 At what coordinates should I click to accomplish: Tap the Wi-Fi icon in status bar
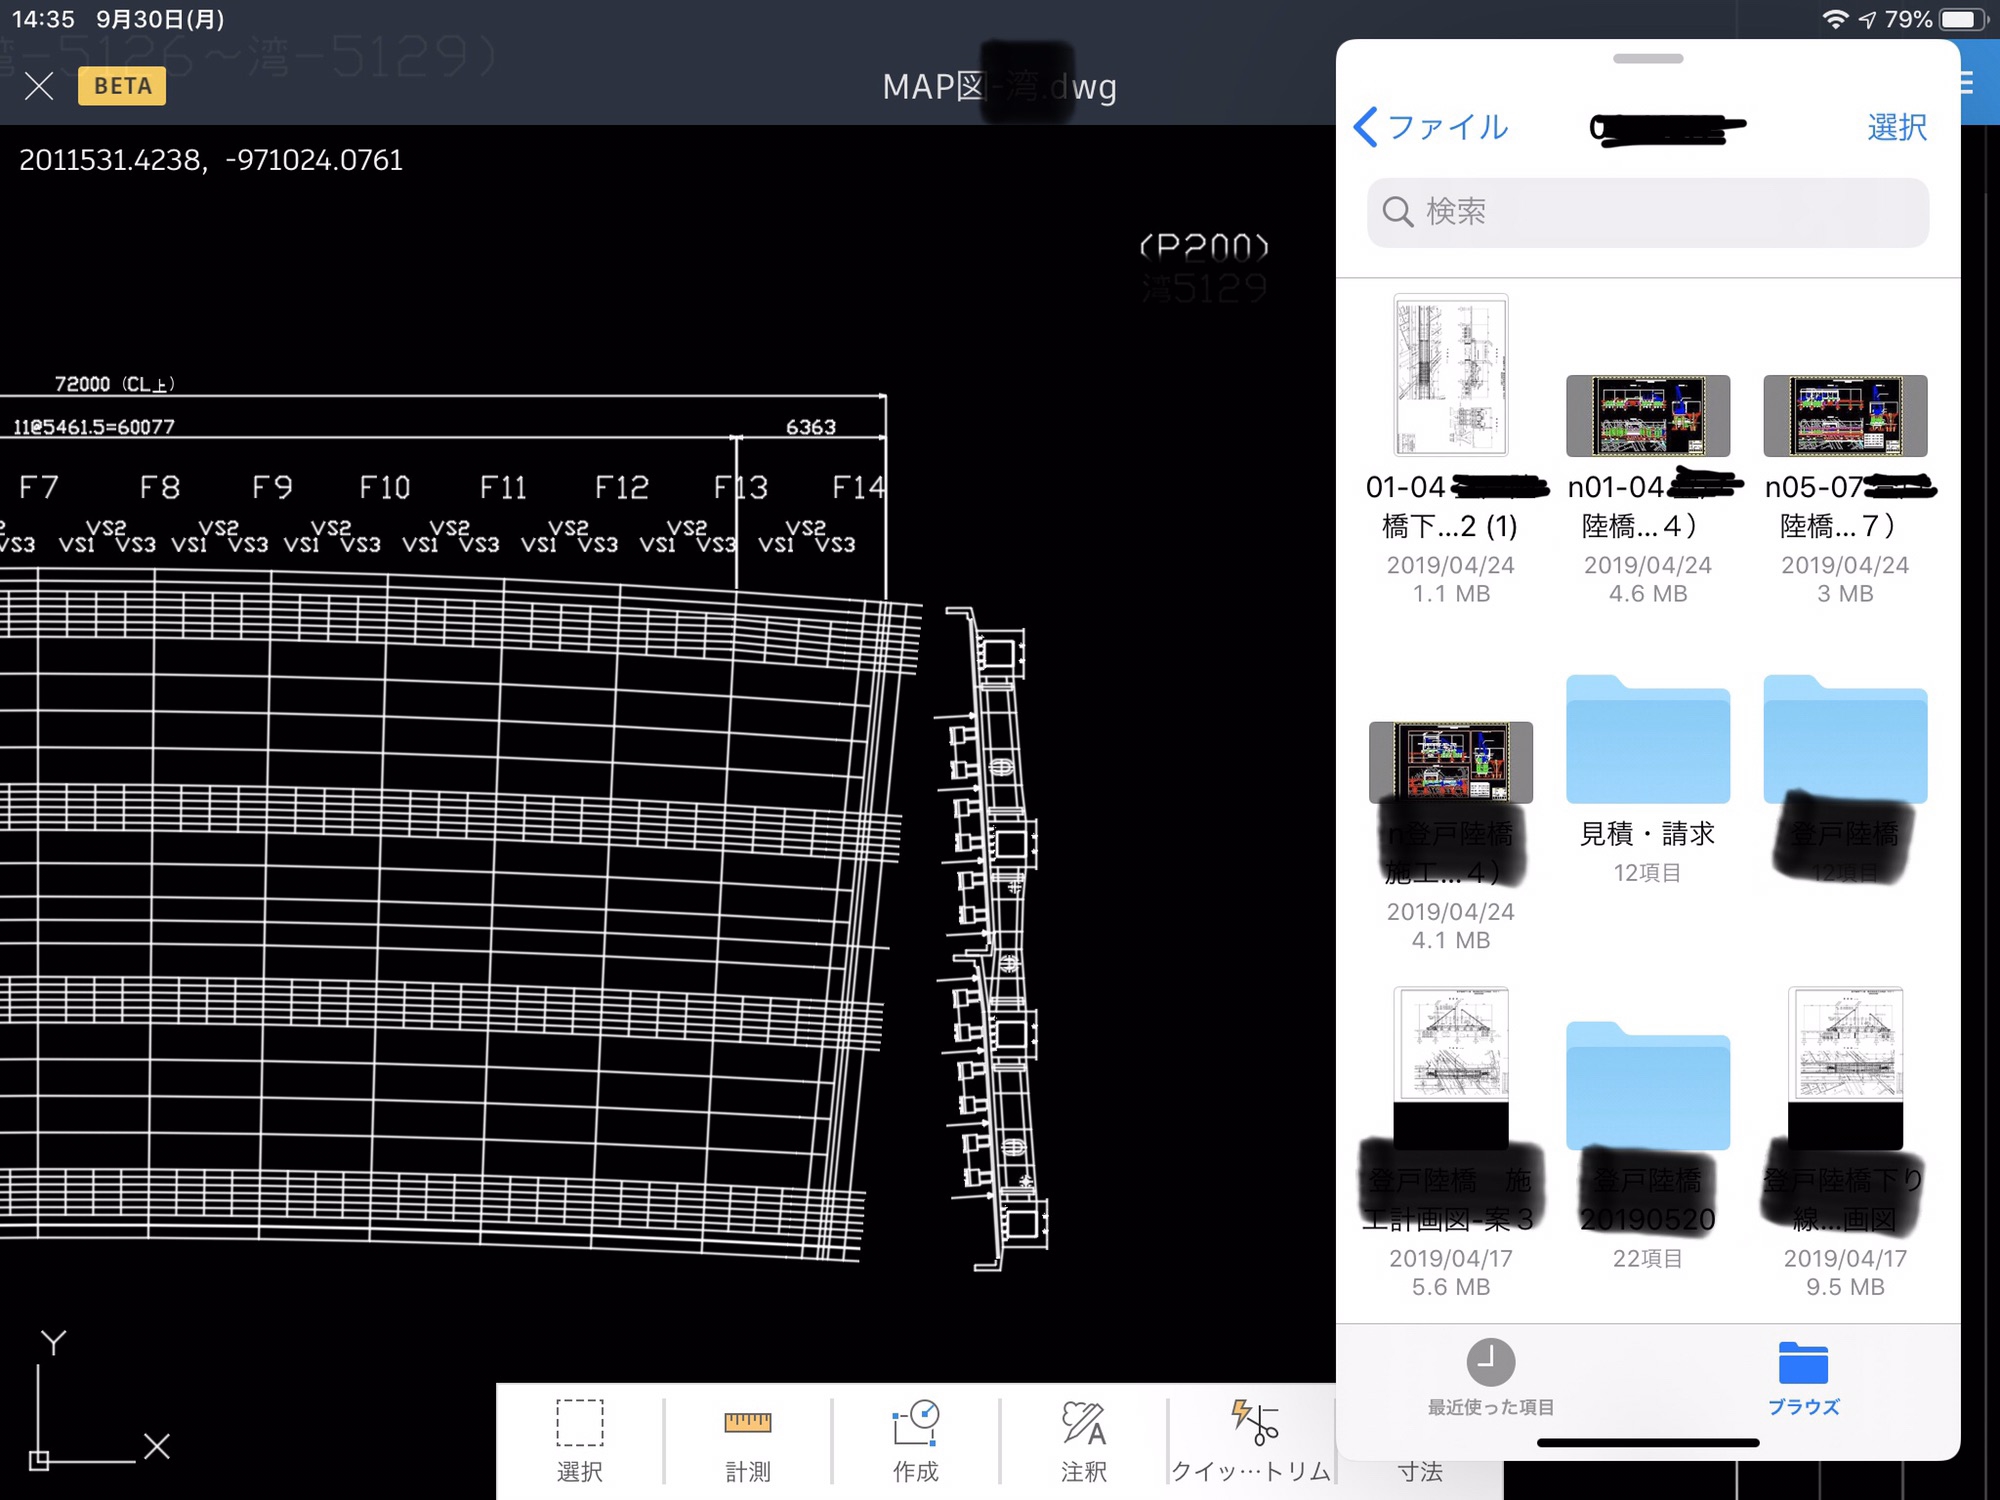click(1835, 19)
